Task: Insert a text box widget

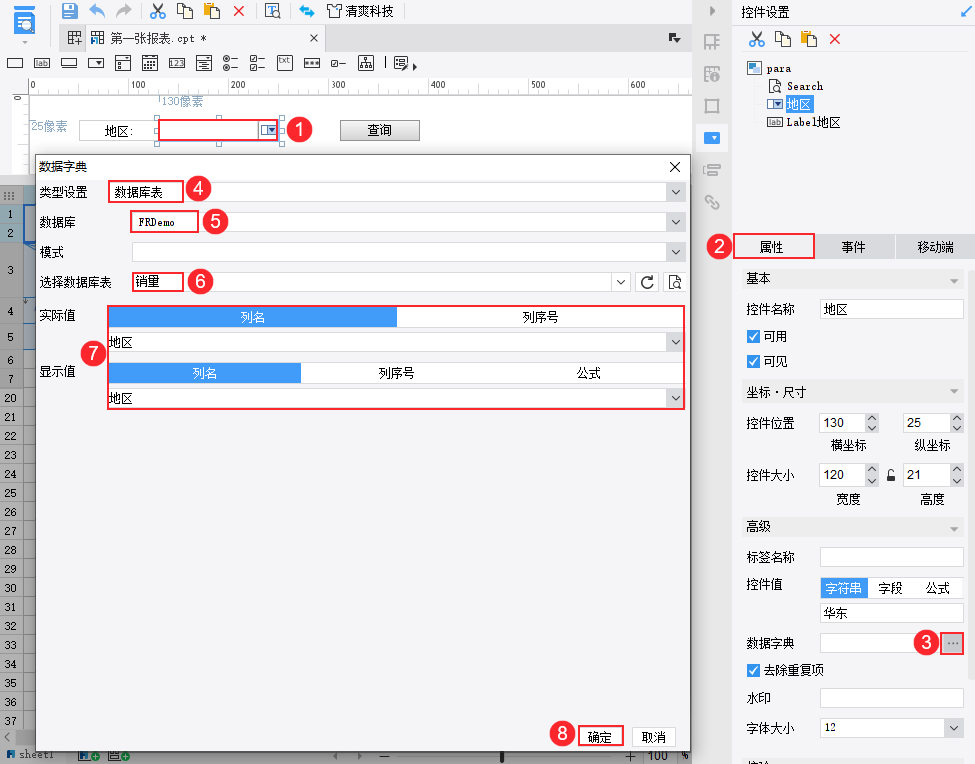Action: point(15,63)
